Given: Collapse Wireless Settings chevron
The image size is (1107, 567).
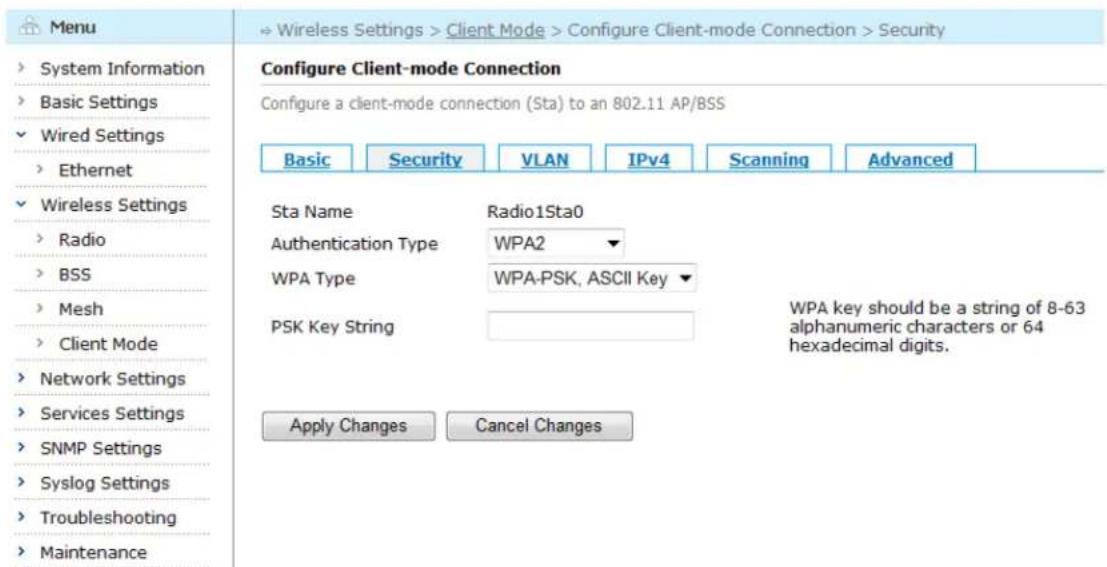Looking at the screenshot, I should pos(23,205).
